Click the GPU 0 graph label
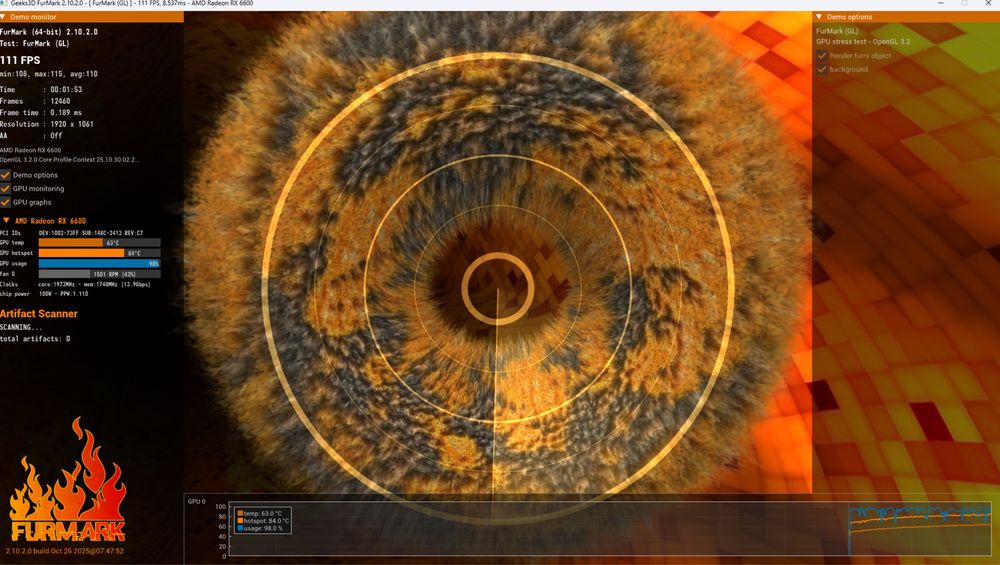Image resolution: width=1000 pixels, height=565 pixels. pyautogui.click(x=196, y=502)
